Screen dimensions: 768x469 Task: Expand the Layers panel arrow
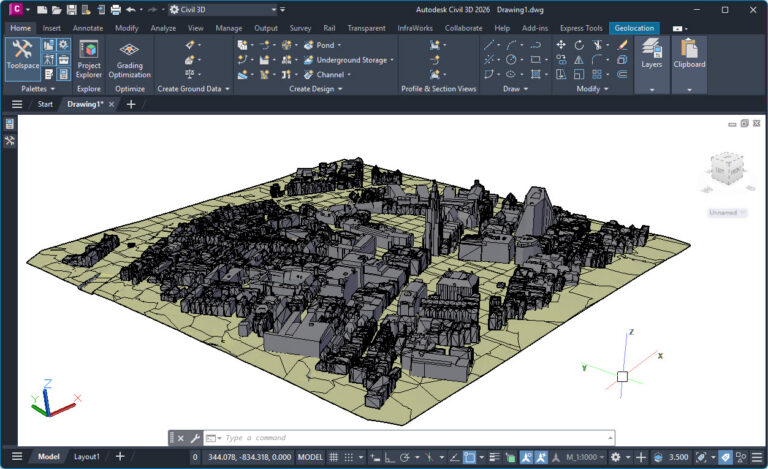[651, 90]
